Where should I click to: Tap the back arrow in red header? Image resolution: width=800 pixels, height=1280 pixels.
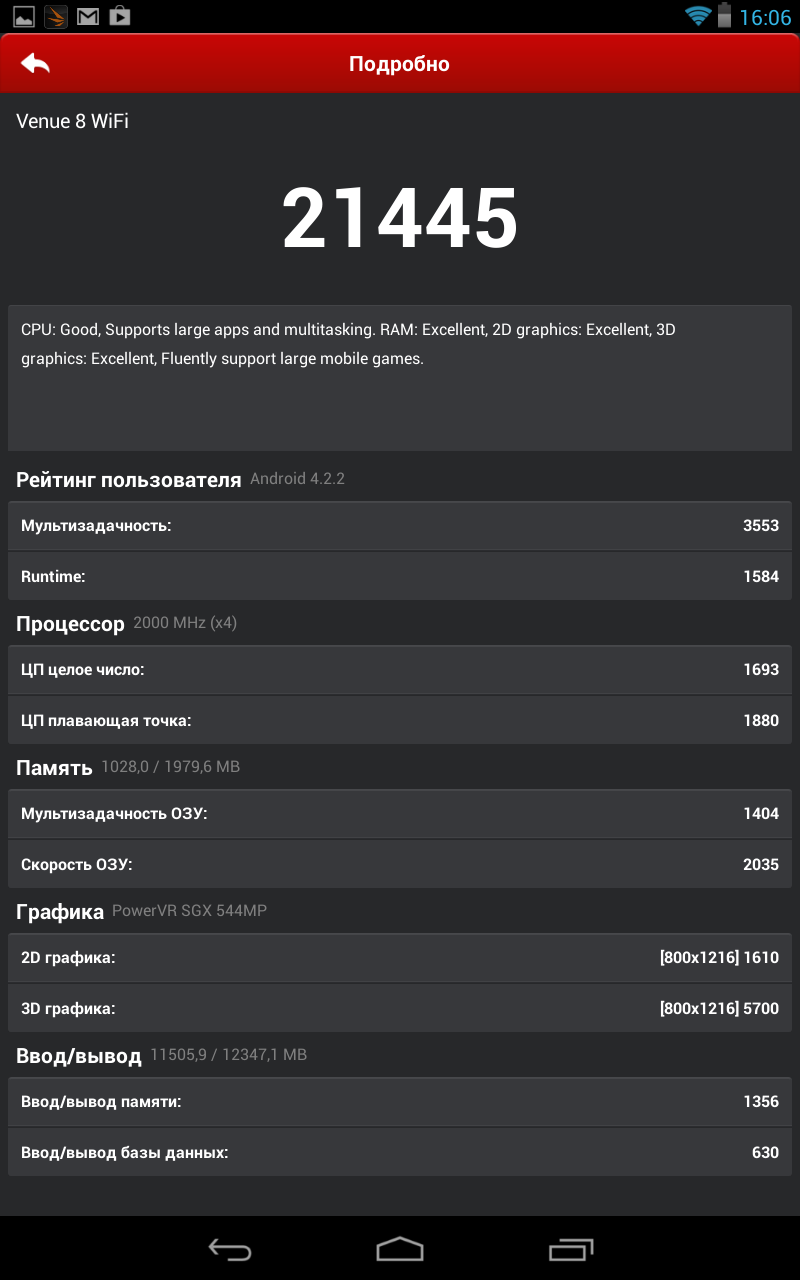[x=35, y=64]
